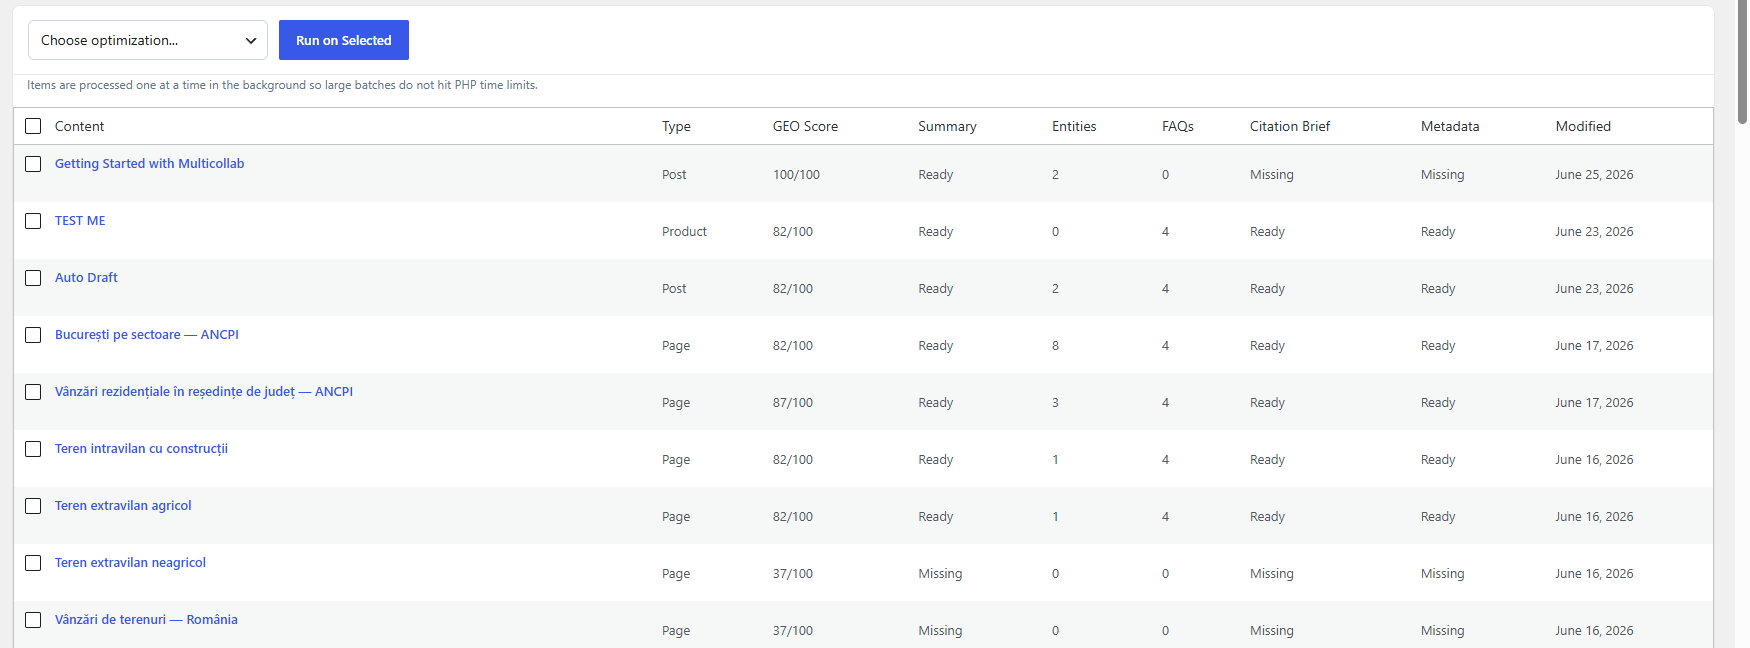Image resolution: width=1750 pixels, height=648 pixels.
Task: Click the 100/100 GEO score value
Action: pyautogui.click(x=796, y=175)
